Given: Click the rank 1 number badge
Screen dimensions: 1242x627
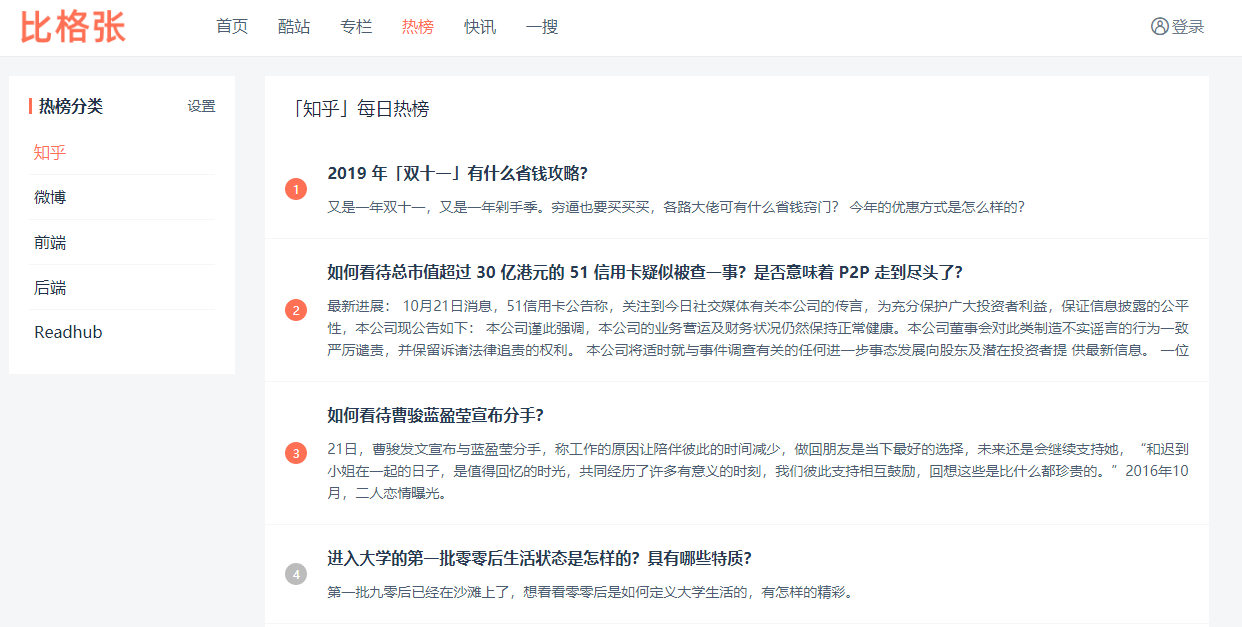Looking at the screenshot, I should pyautogui.click(x=295, y=189).
